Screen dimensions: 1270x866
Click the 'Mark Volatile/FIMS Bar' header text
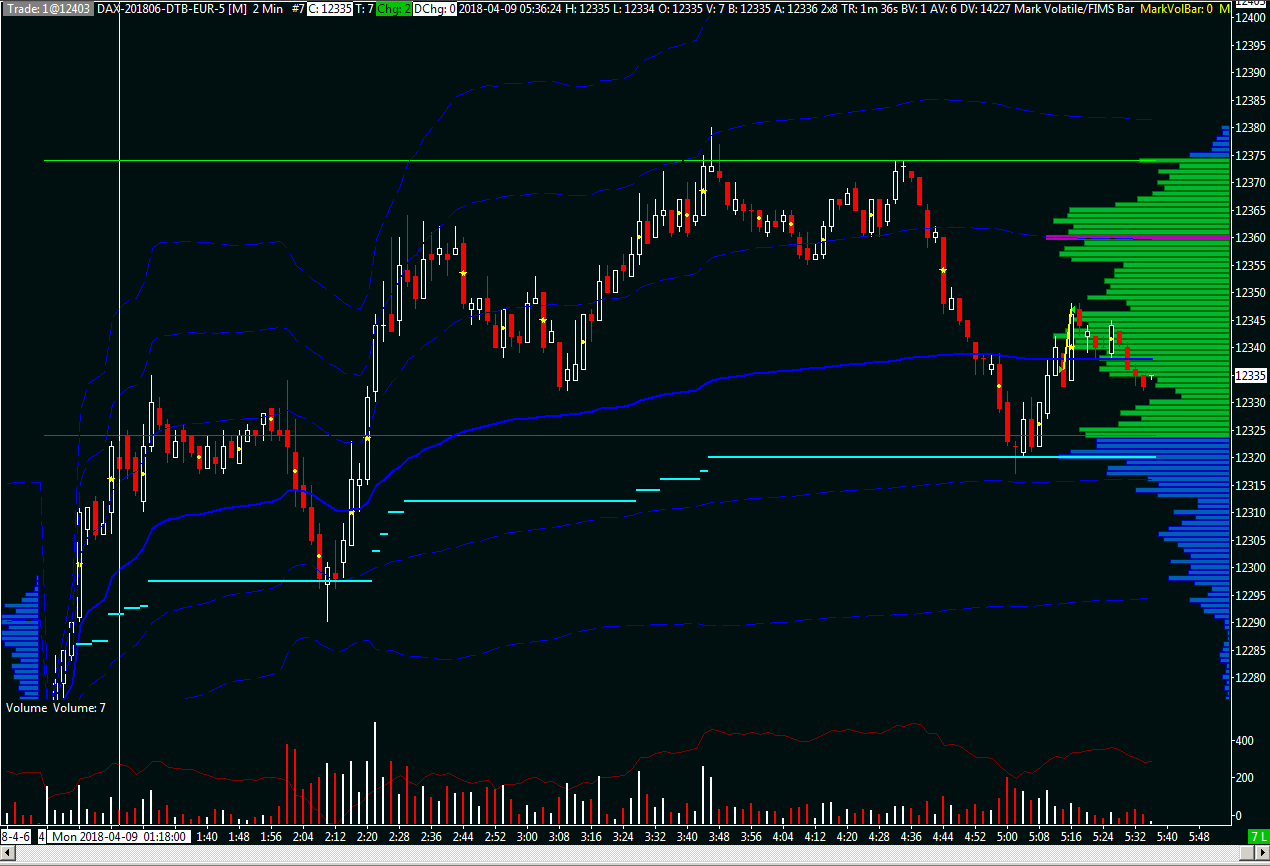[1073, 8]
